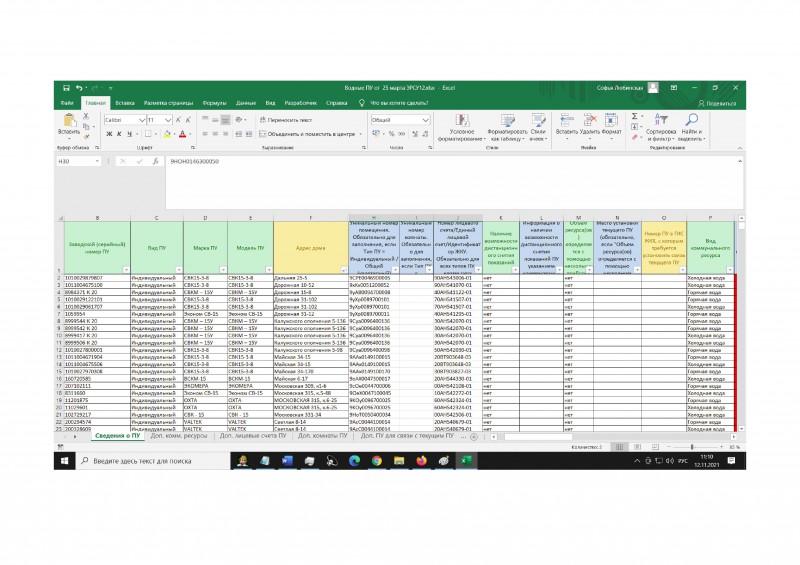Open the Calibri font name dropdown
Screen dimensions: 800x565
pyautogui.click(x=141, y=120)
